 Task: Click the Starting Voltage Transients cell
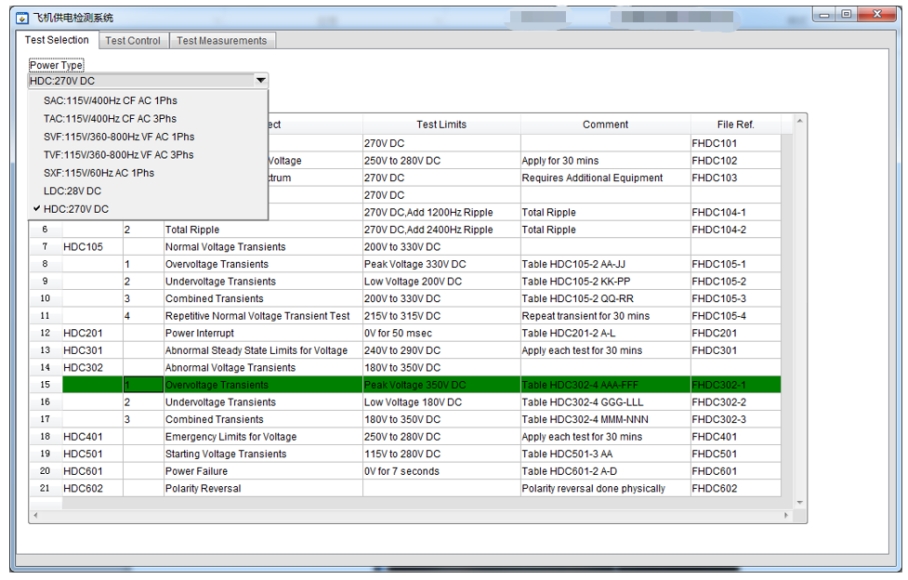[x=263, y=454]
